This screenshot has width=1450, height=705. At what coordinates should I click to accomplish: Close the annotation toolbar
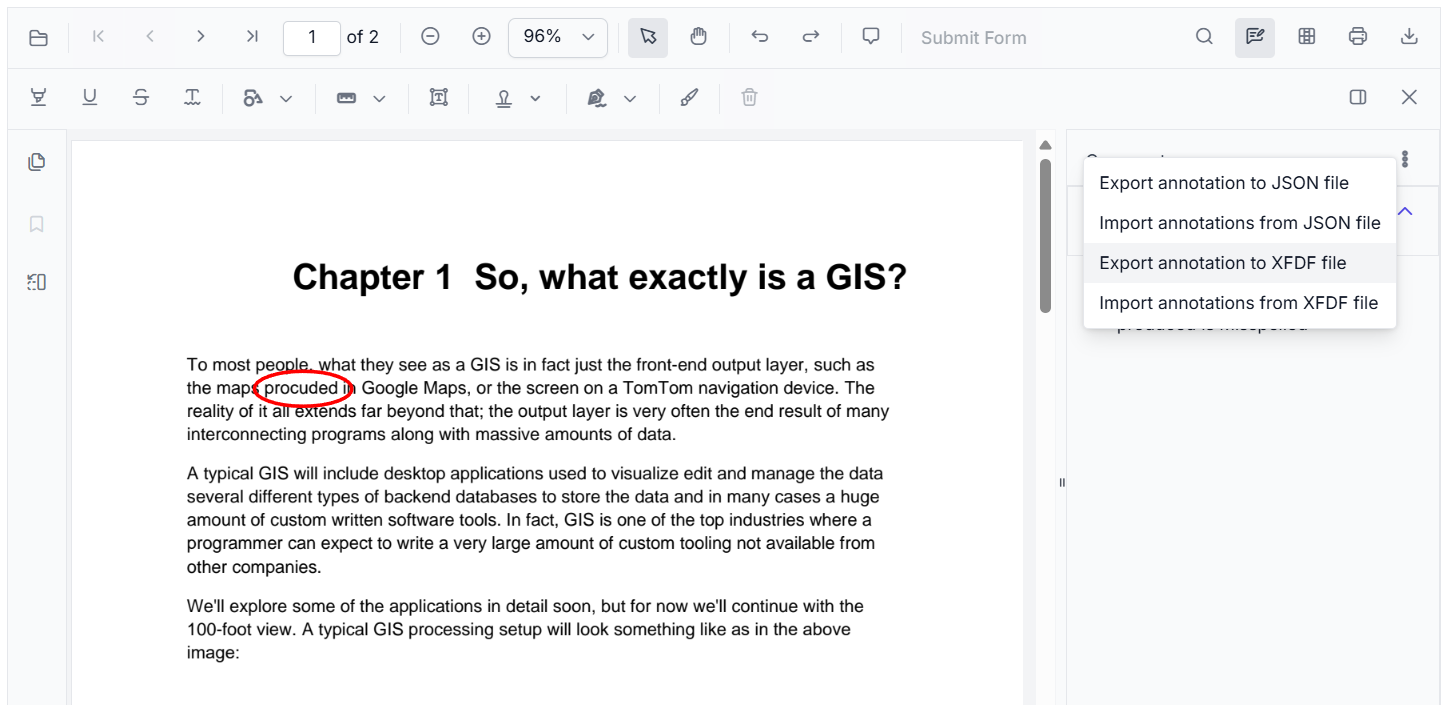1409,97
